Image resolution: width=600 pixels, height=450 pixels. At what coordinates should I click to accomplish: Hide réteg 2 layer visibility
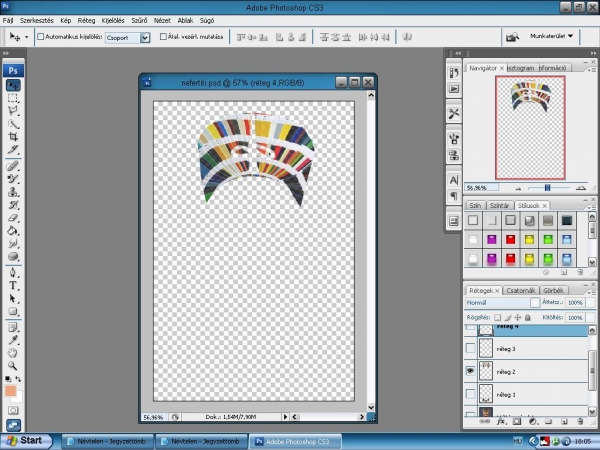coord(470,371)
